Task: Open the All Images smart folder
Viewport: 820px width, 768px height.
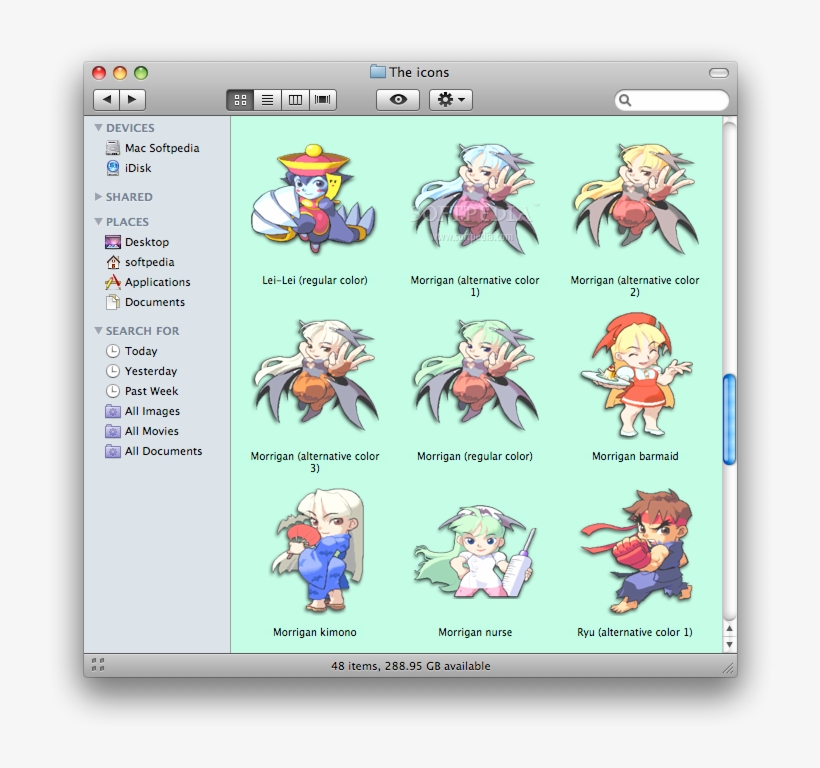Action: tap(152, 411)
